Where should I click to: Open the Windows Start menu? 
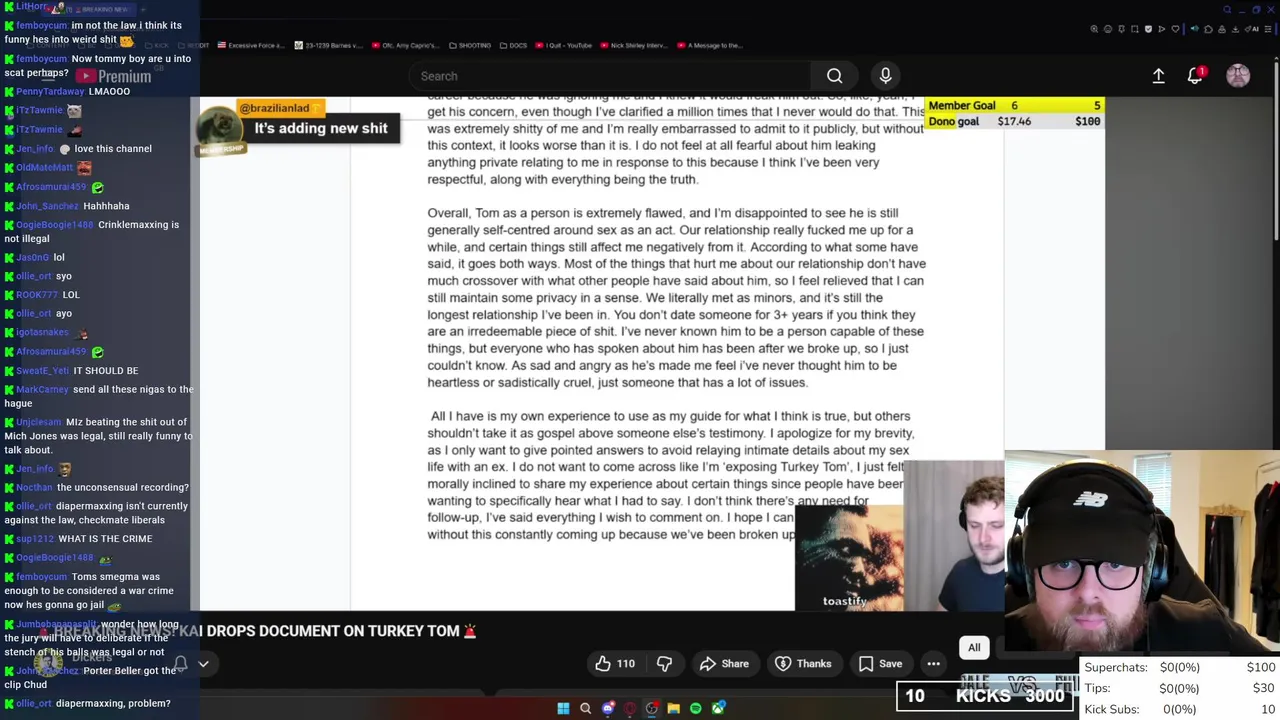tap(563, 709)
